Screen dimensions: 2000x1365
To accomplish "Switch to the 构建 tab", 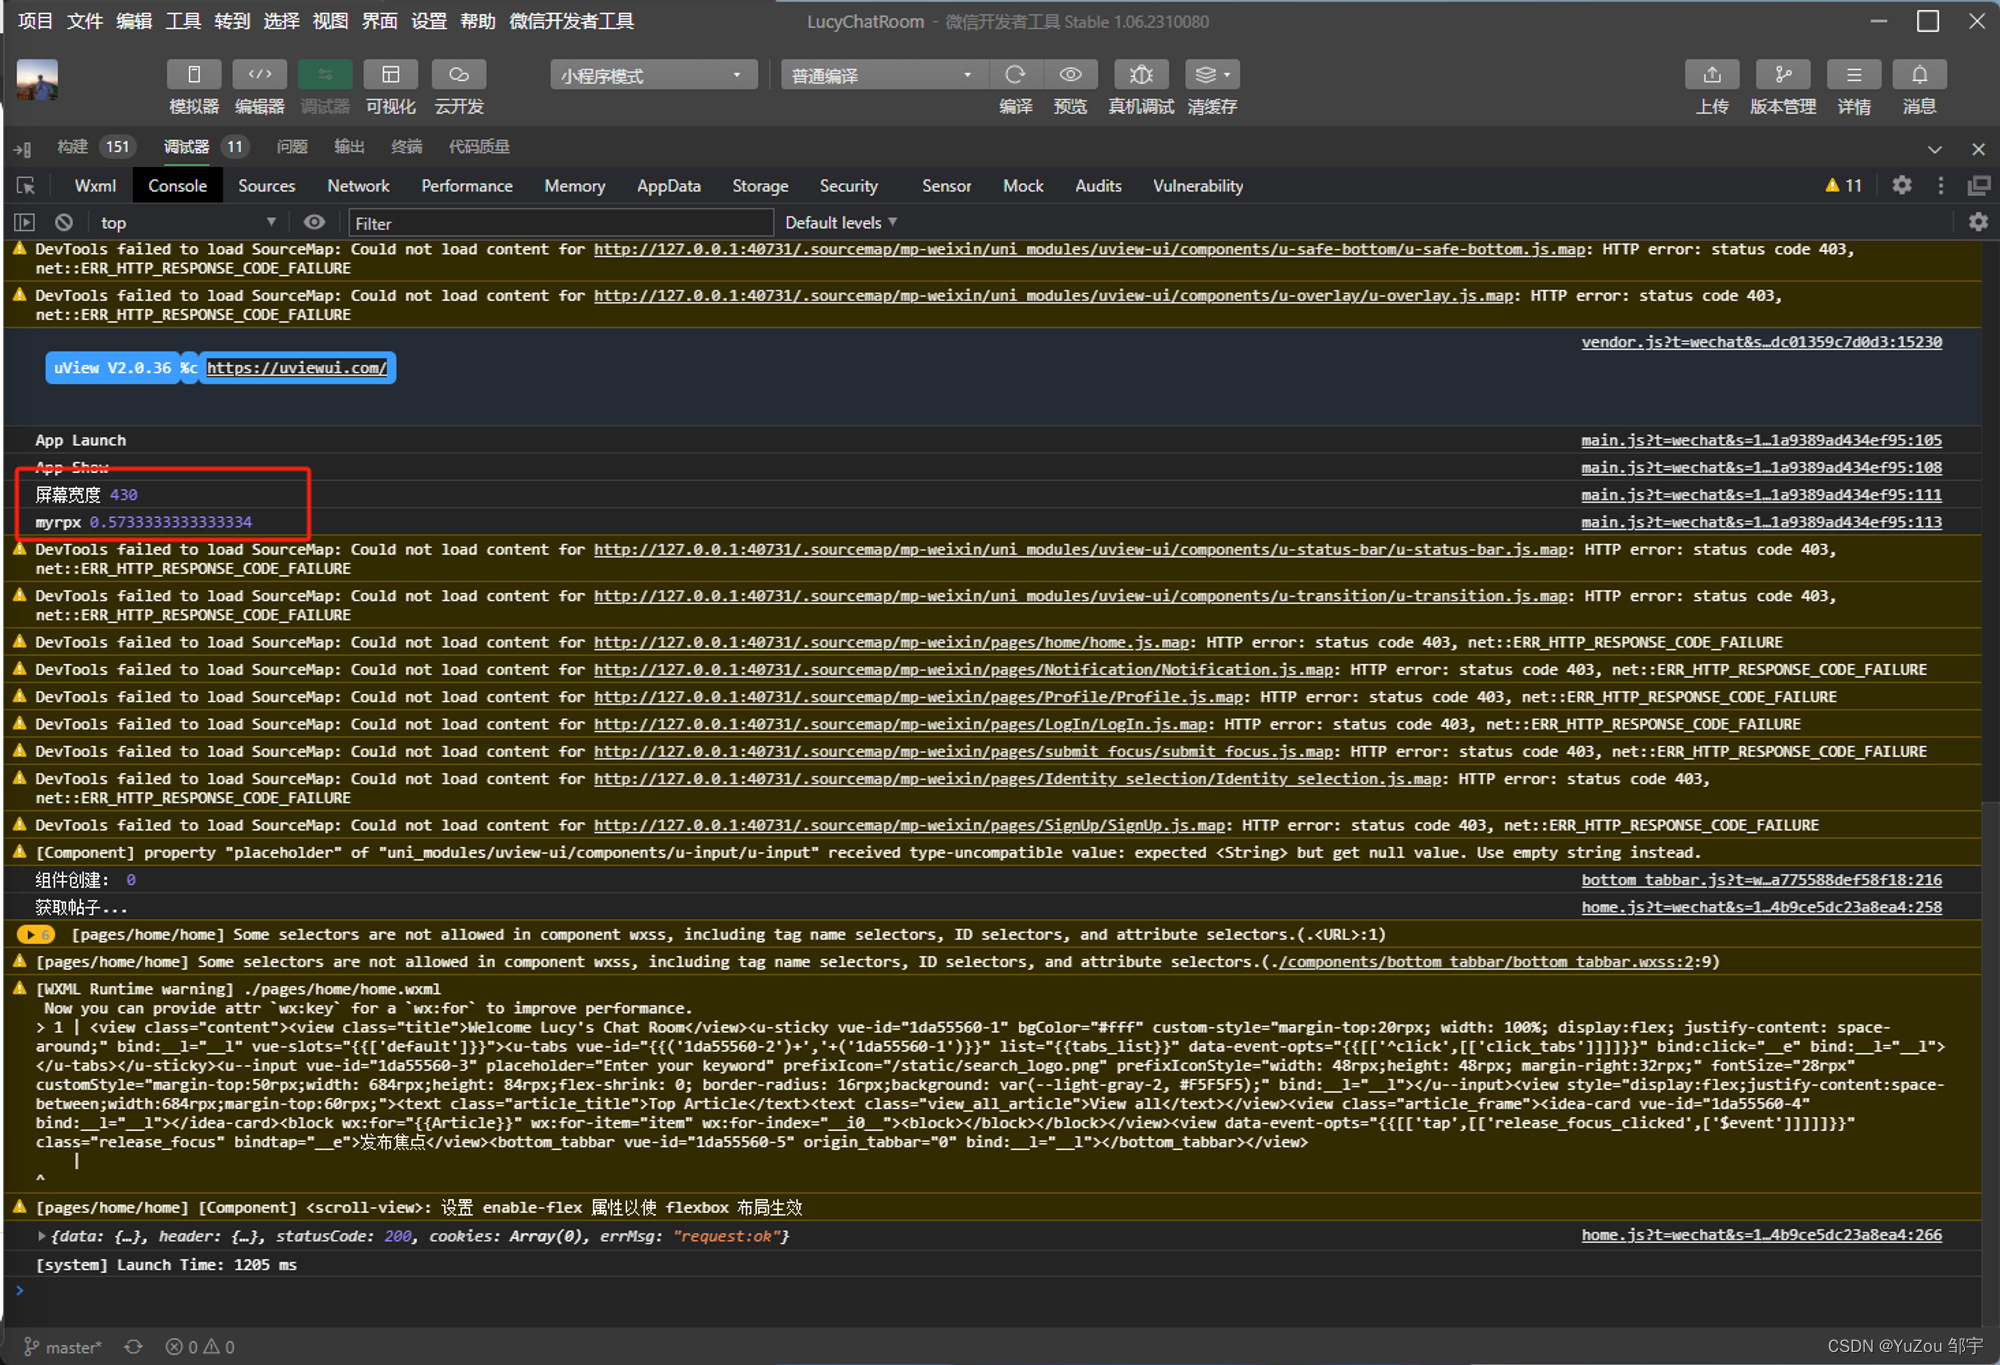I will click(72, 147).
